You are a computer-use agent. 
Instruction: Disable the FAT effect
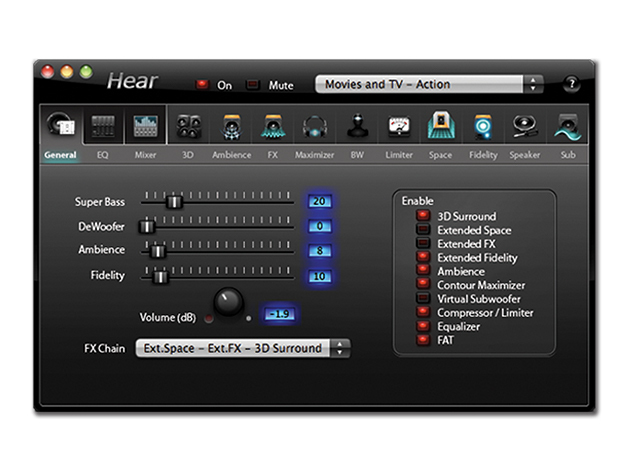point(423,339)
